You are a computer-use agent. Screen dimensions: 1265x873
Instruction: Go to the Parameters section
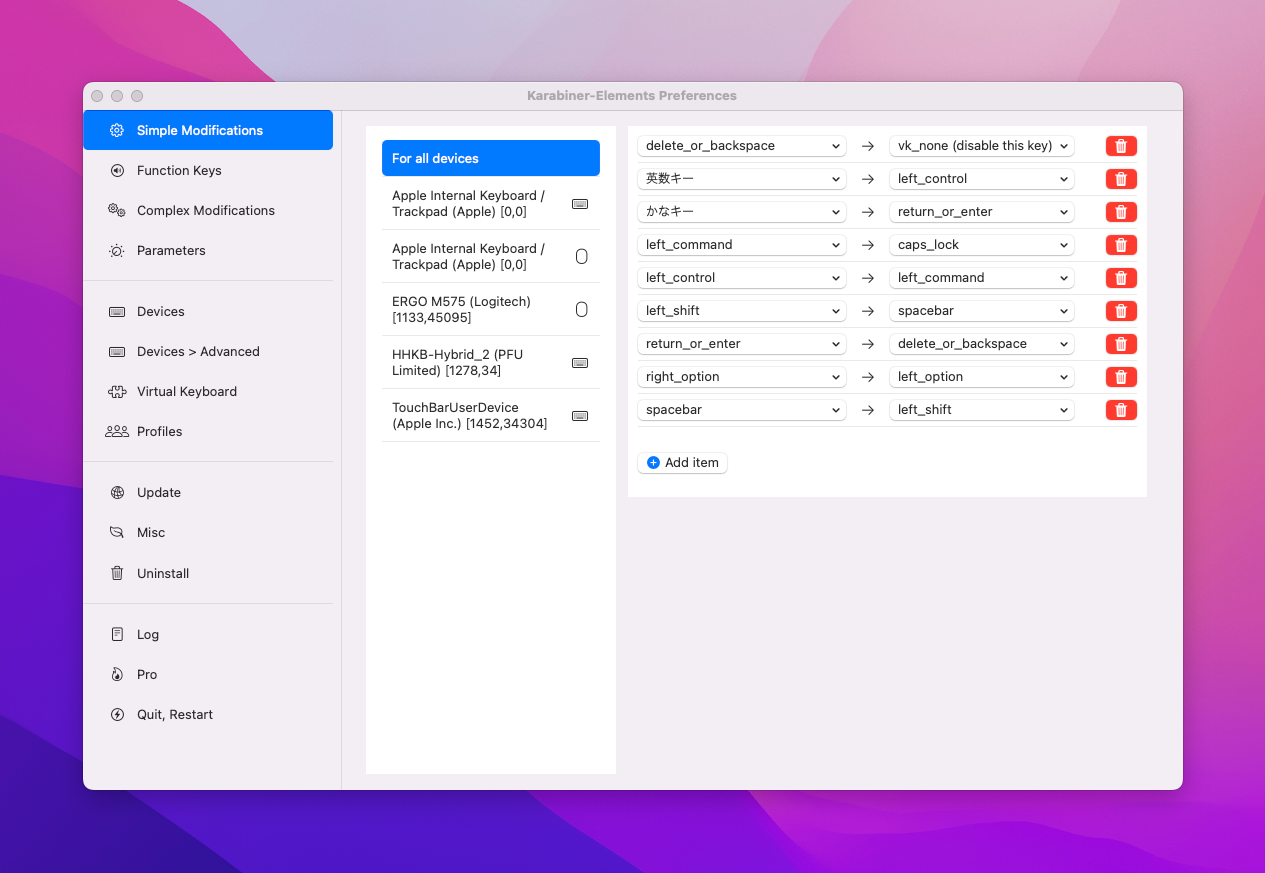(208, 250)
